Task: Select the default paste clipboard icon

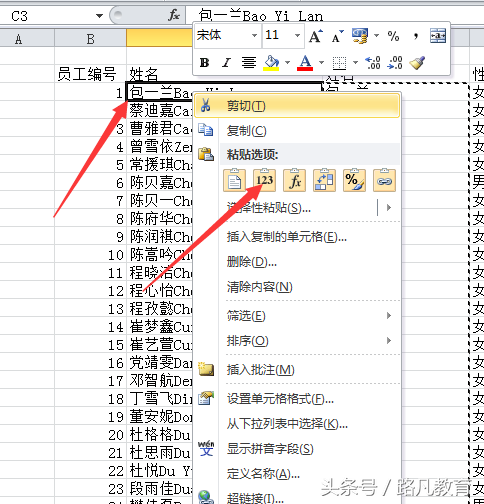Action: click(x=234, y=180)
